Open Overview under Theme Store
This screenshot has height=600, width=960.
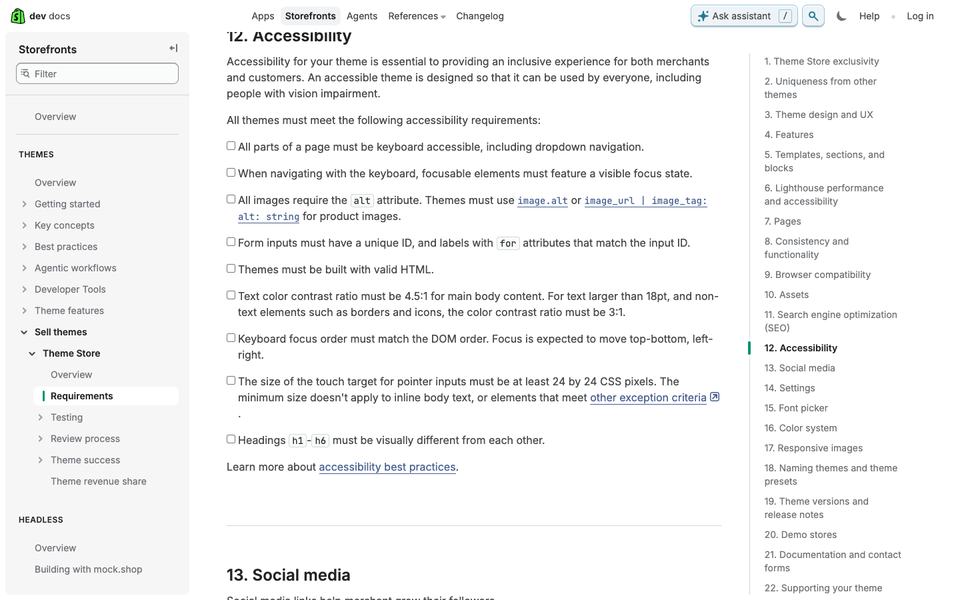pyautogui.click(x=71, y=375)
